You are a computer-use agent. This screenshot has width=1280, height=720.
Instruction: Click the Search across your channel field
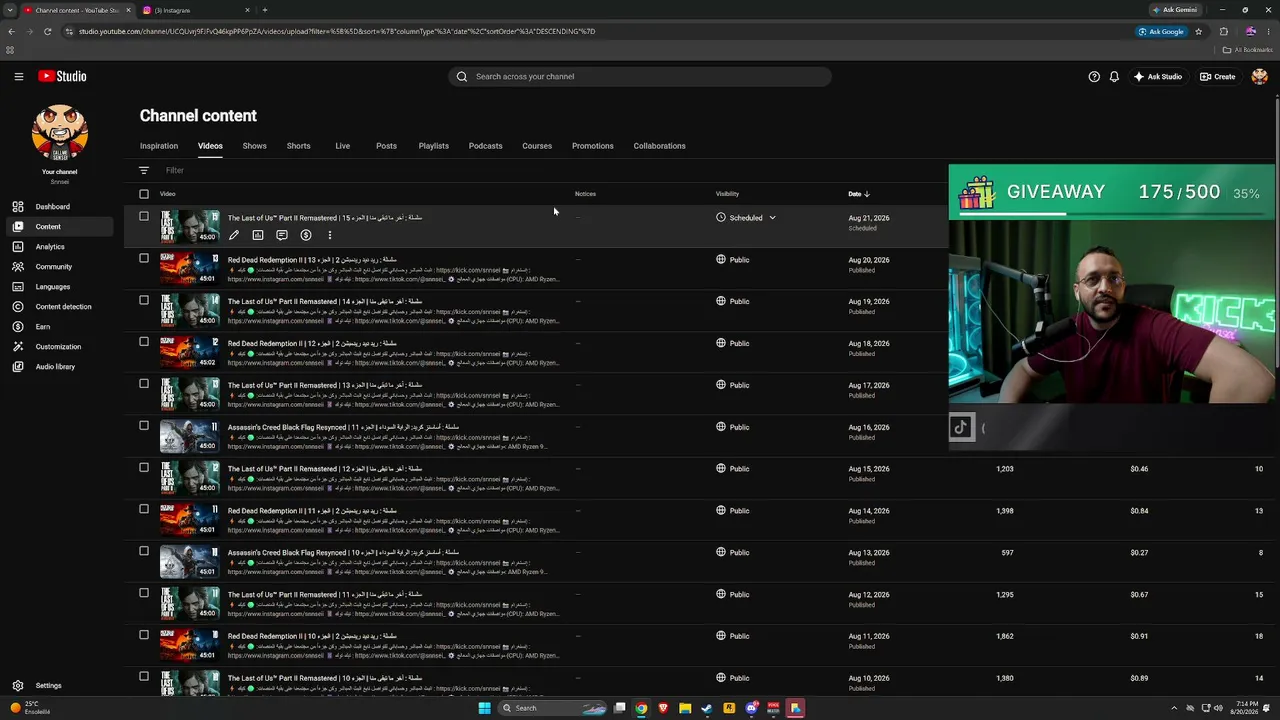coord(640,76)
